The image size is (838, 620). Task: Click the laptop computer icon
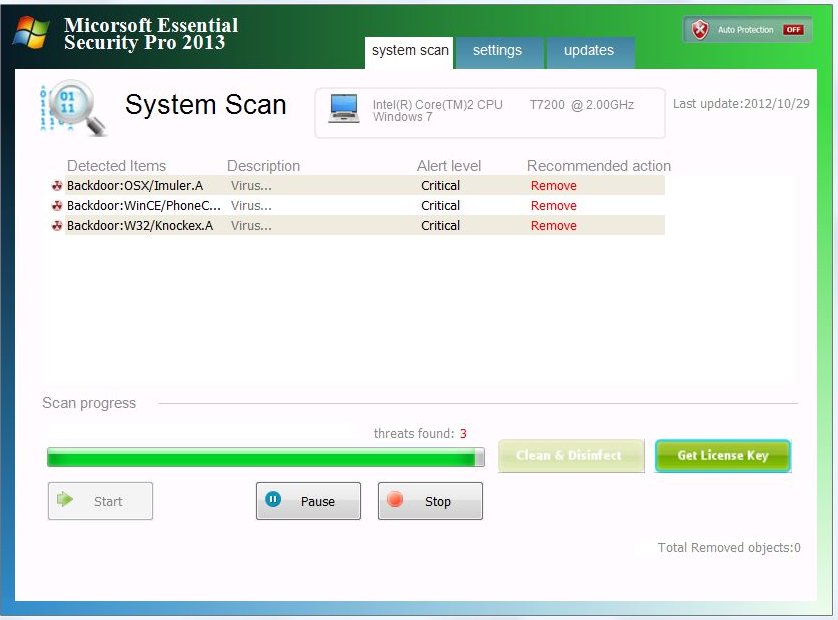(x=344, y=108)
